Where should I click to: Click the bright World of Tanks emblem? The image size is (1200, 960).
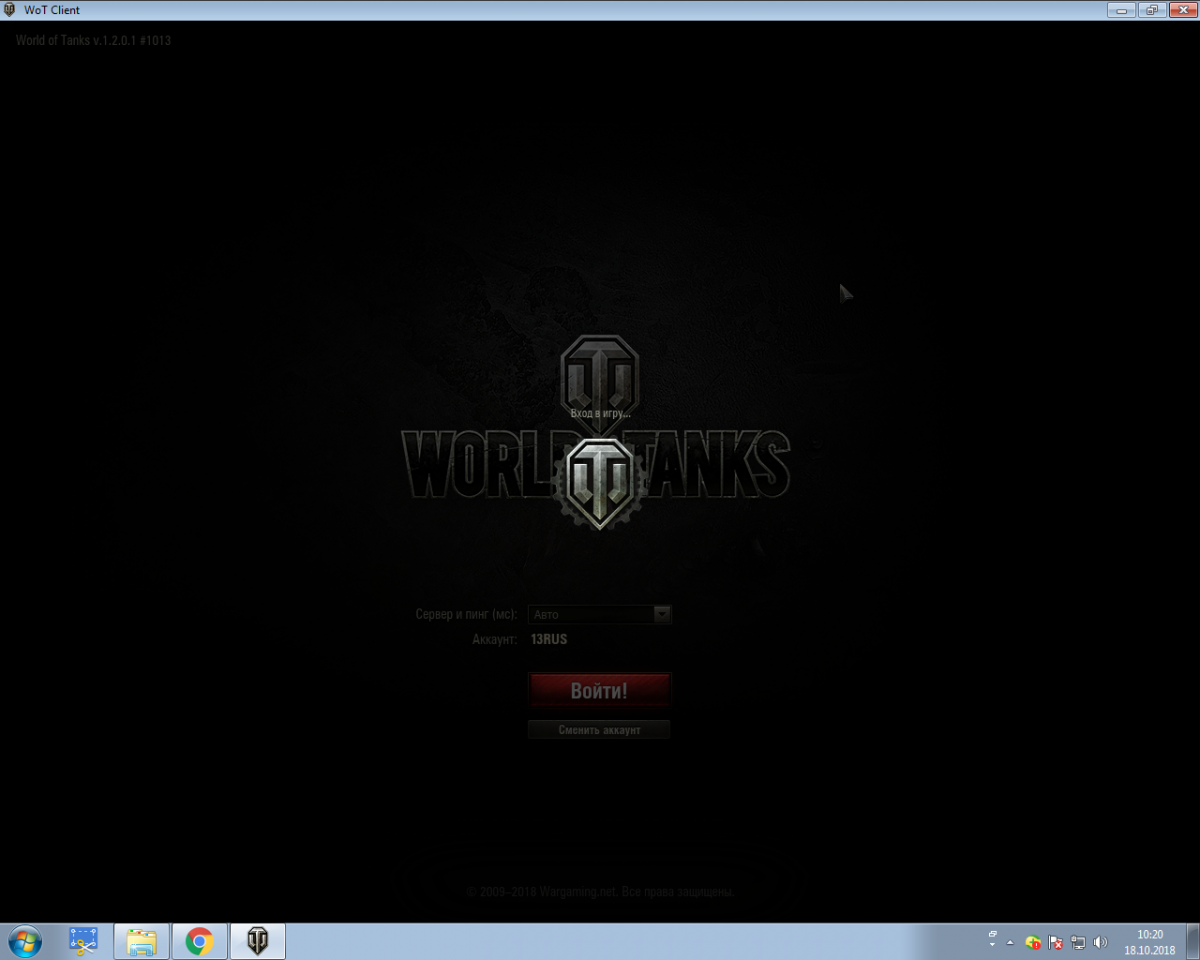[599, 483]
